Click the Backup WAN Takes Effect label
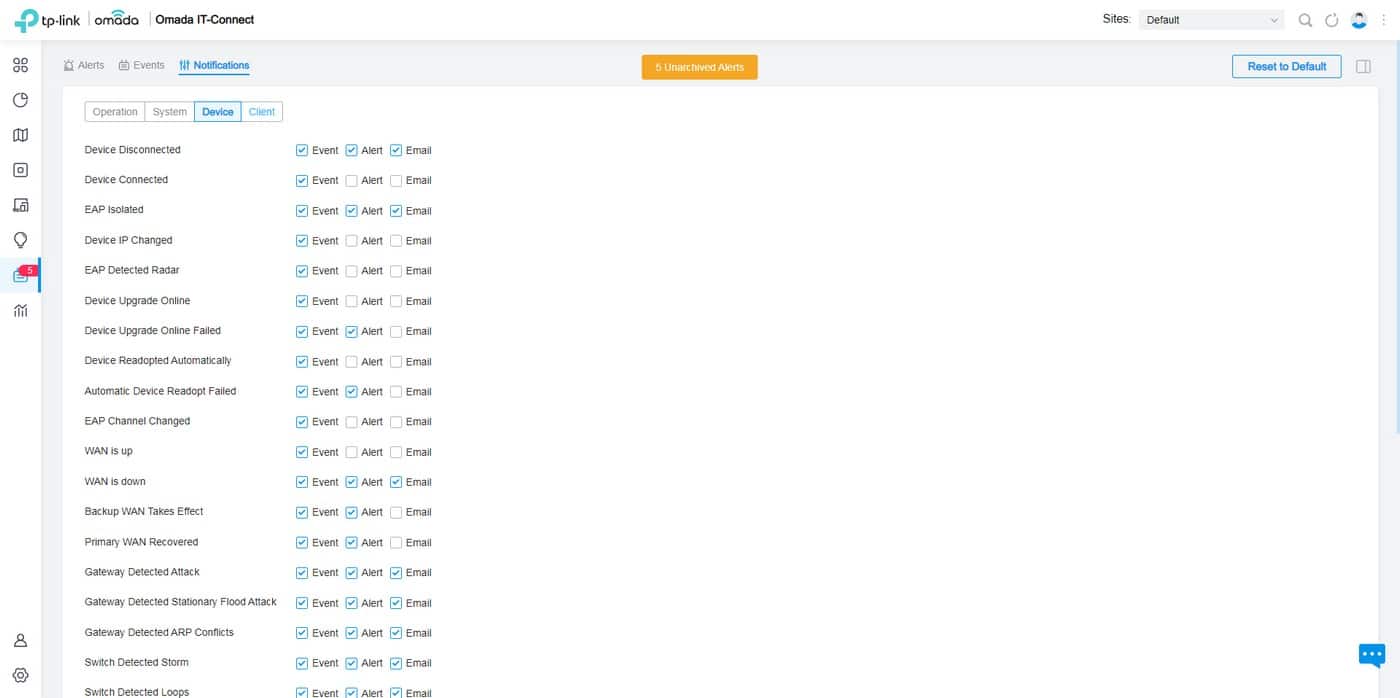The width and height of the screenshot is (1400, 698). coord(144,511)
